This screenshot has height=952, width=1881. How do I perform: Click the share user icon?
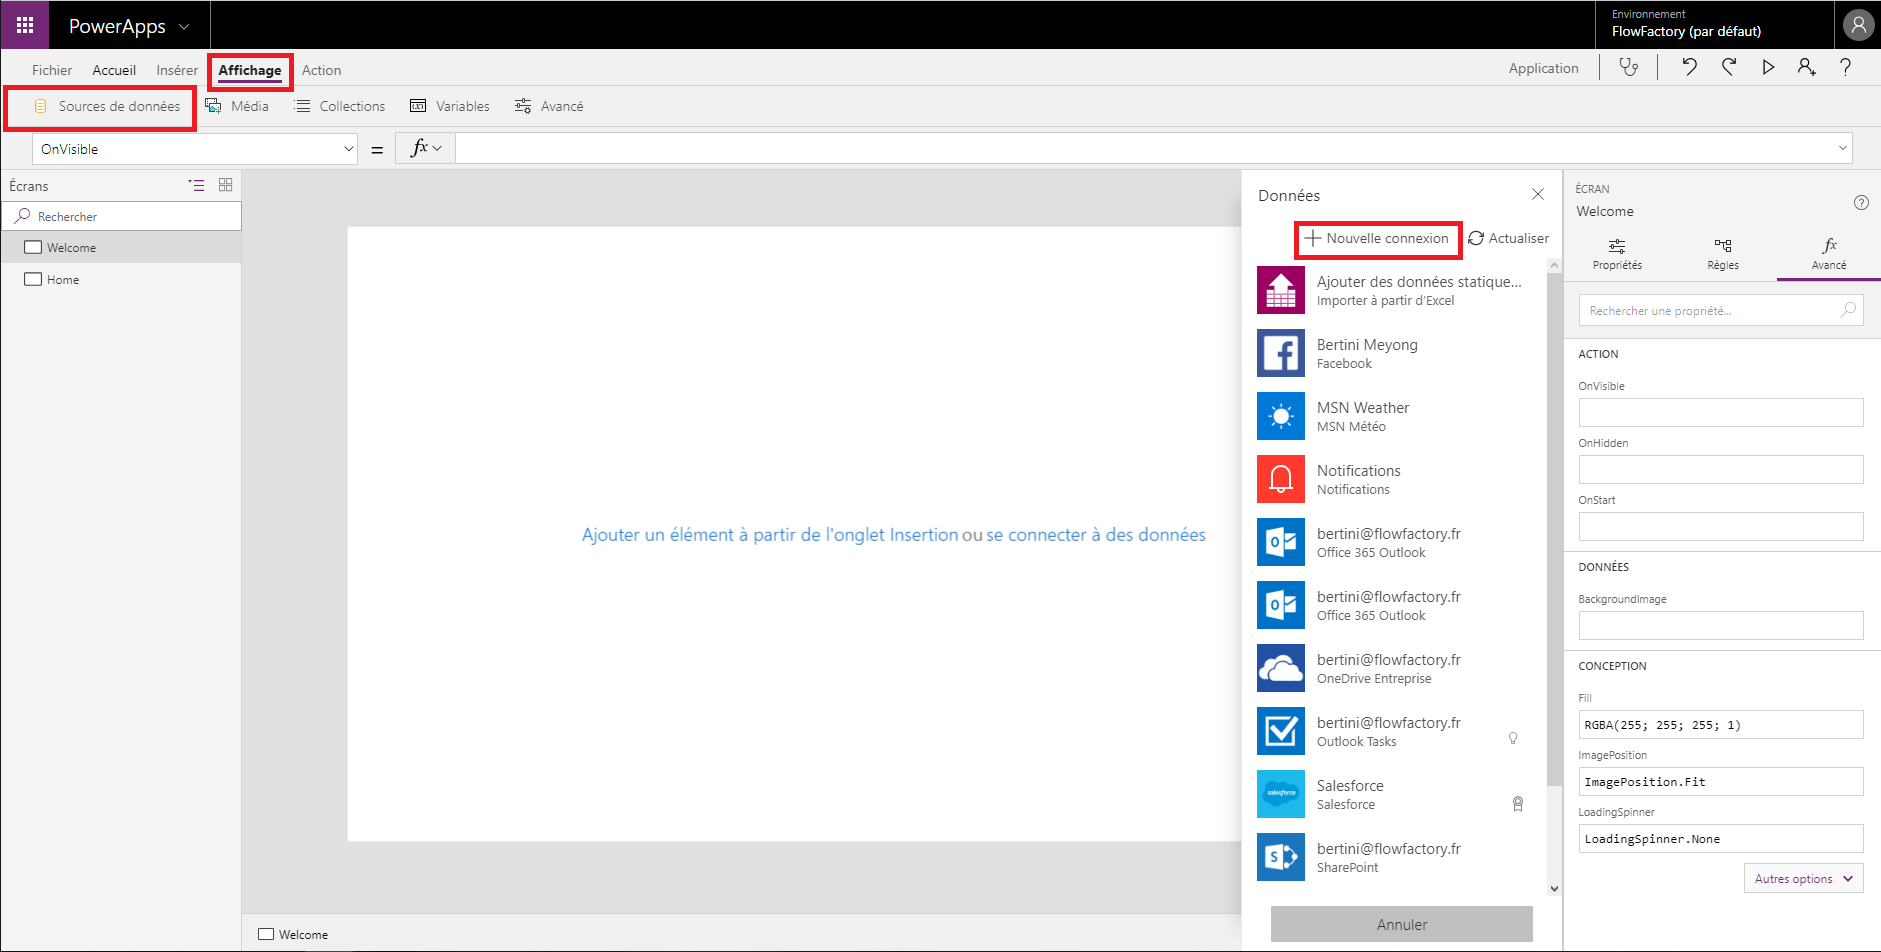click(x=1806, y=67)
